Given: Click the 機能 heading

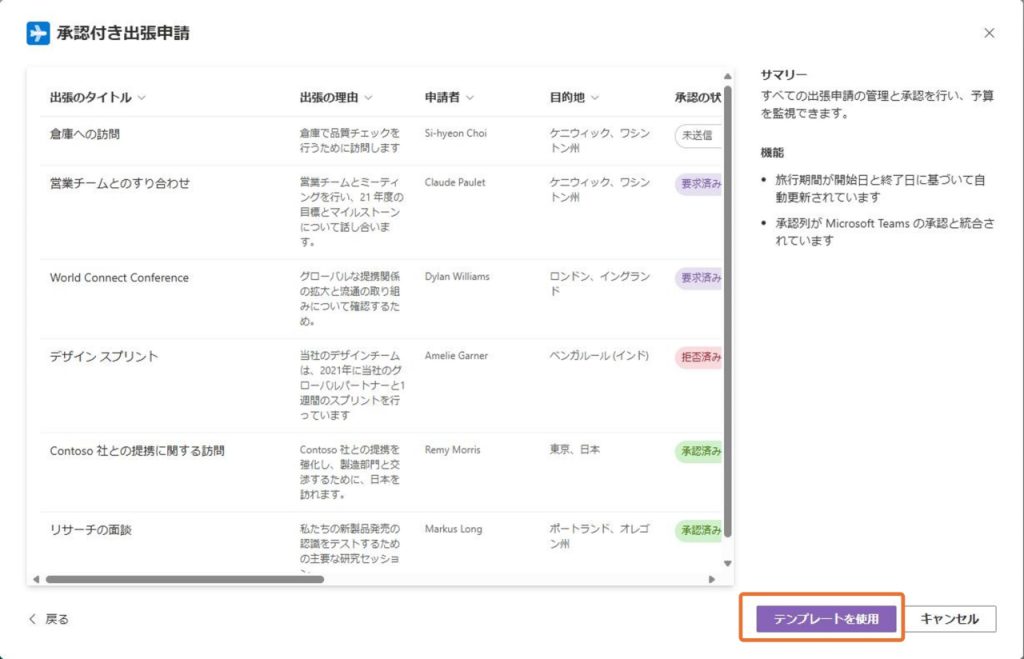Looking at the screenshot, I should coord(772,152).
